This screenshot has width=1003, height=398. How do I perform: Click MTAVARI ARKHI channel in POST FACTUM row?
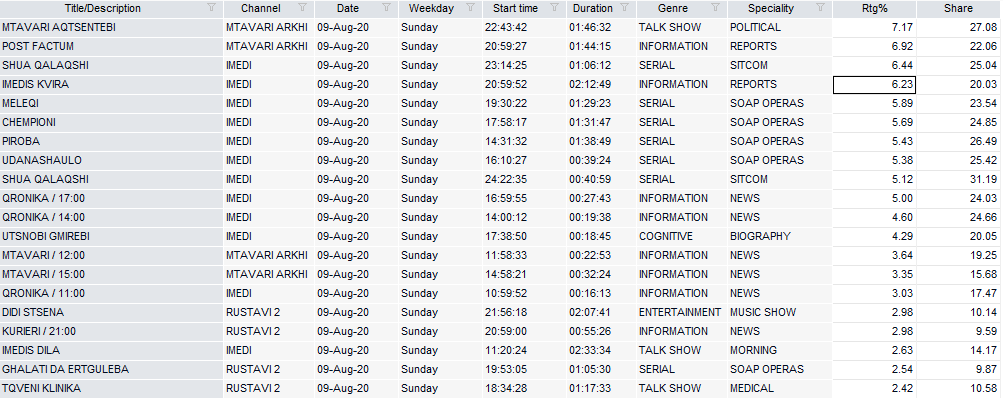point(269,46)
